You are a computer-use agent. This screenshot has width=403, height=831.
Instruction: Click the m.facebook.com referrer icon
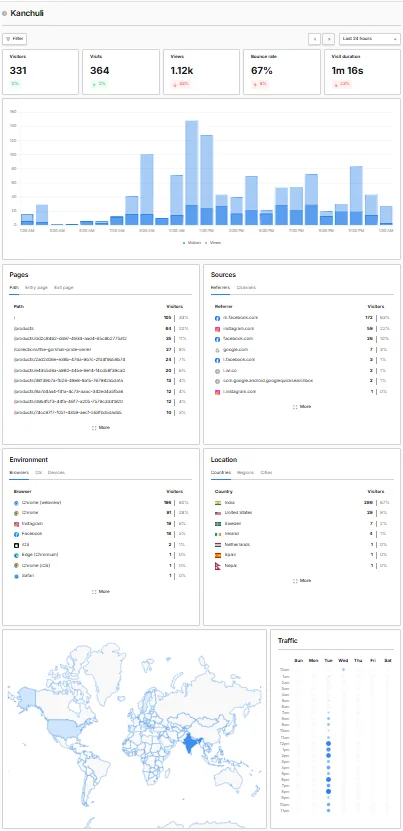pyautogui.click(x=217, y=318)
